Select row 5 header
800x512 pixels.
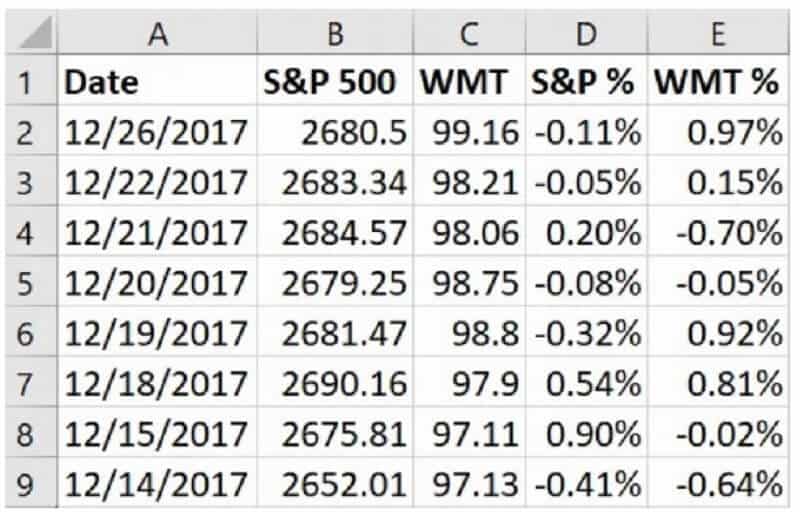click(31, 282)
